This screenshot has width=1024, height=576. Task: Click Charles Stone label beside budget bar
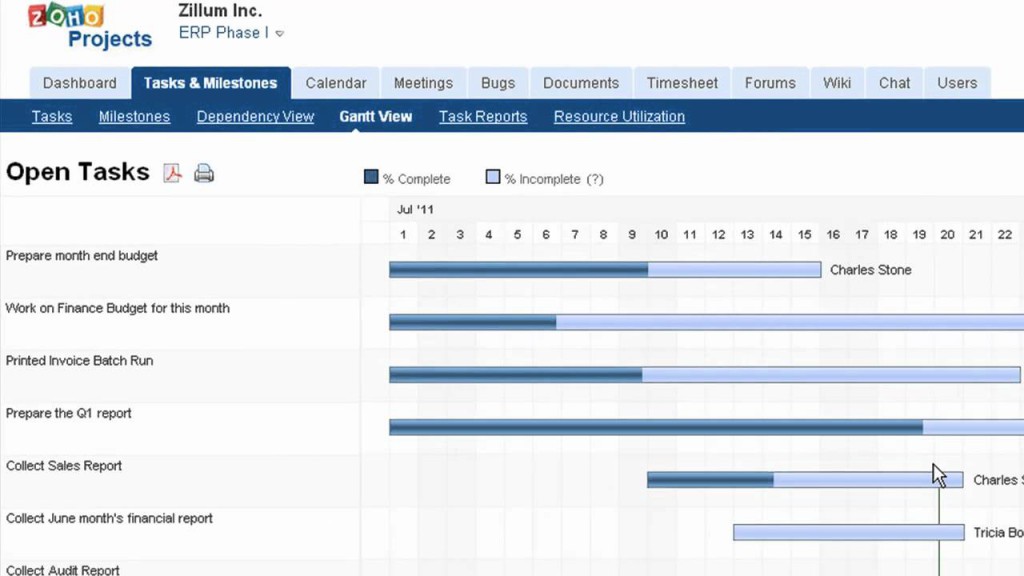pos(871,270)
